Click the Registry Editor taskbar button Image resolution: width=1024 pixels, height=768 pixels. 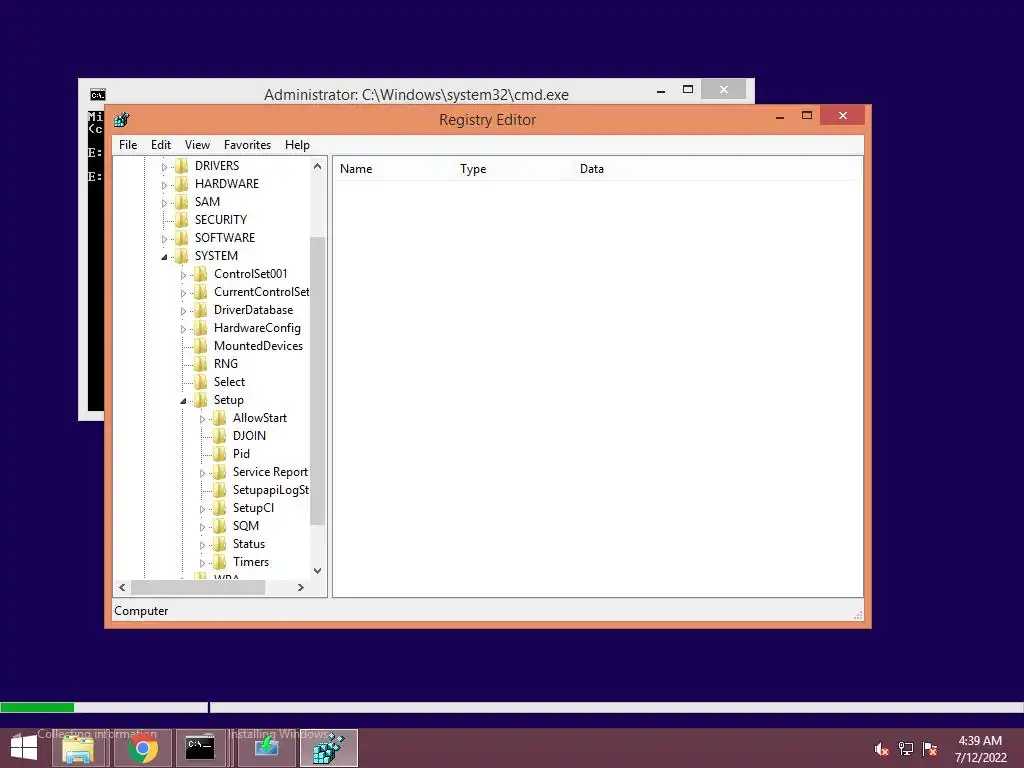tap(328, 748)
